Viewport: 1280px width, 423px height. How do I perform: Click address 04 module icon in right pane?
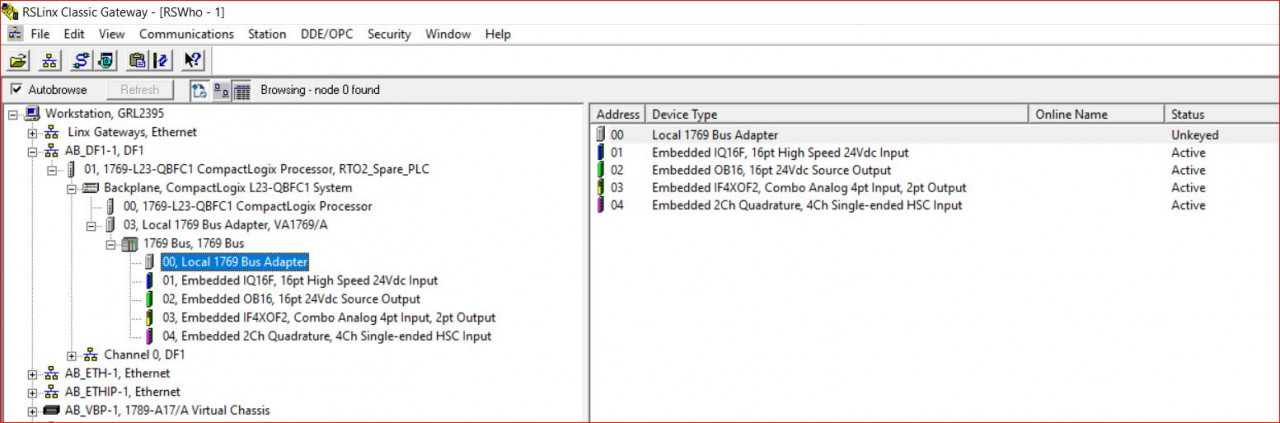tap(600, 205)
